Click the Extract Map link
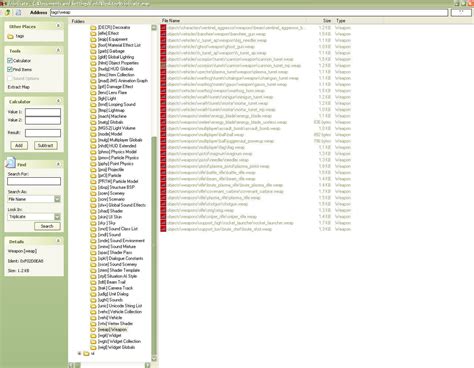Image resolution: width=474 pixels, height=368 pixels. (19, 87)
